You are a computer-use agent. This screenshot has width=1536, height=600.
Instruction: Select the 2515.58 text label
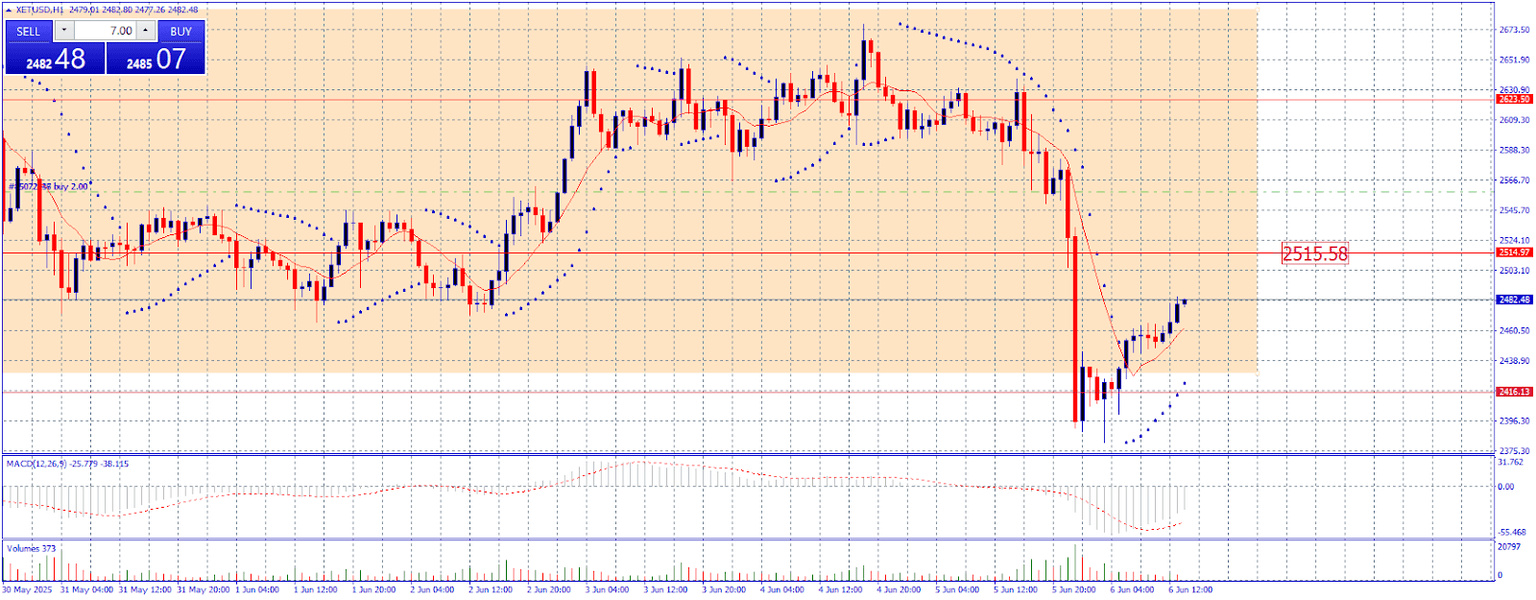point(1315,254)
